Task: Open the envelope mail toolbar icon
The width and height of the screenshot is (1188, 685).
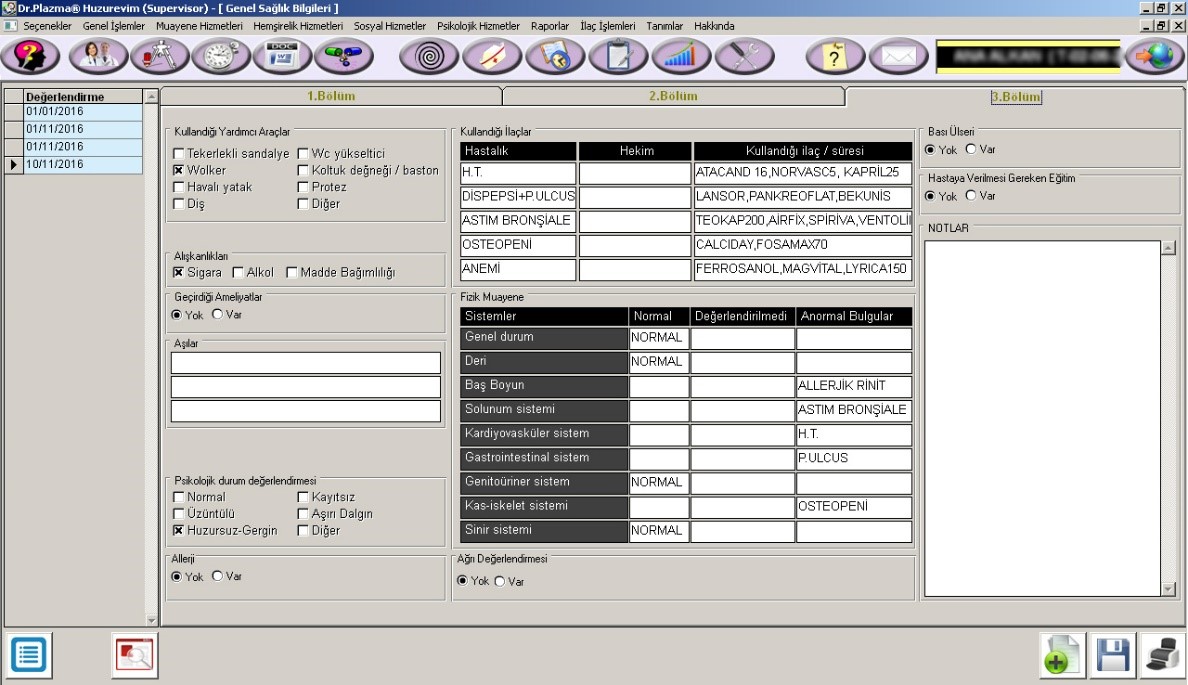Action: point(899,56)
